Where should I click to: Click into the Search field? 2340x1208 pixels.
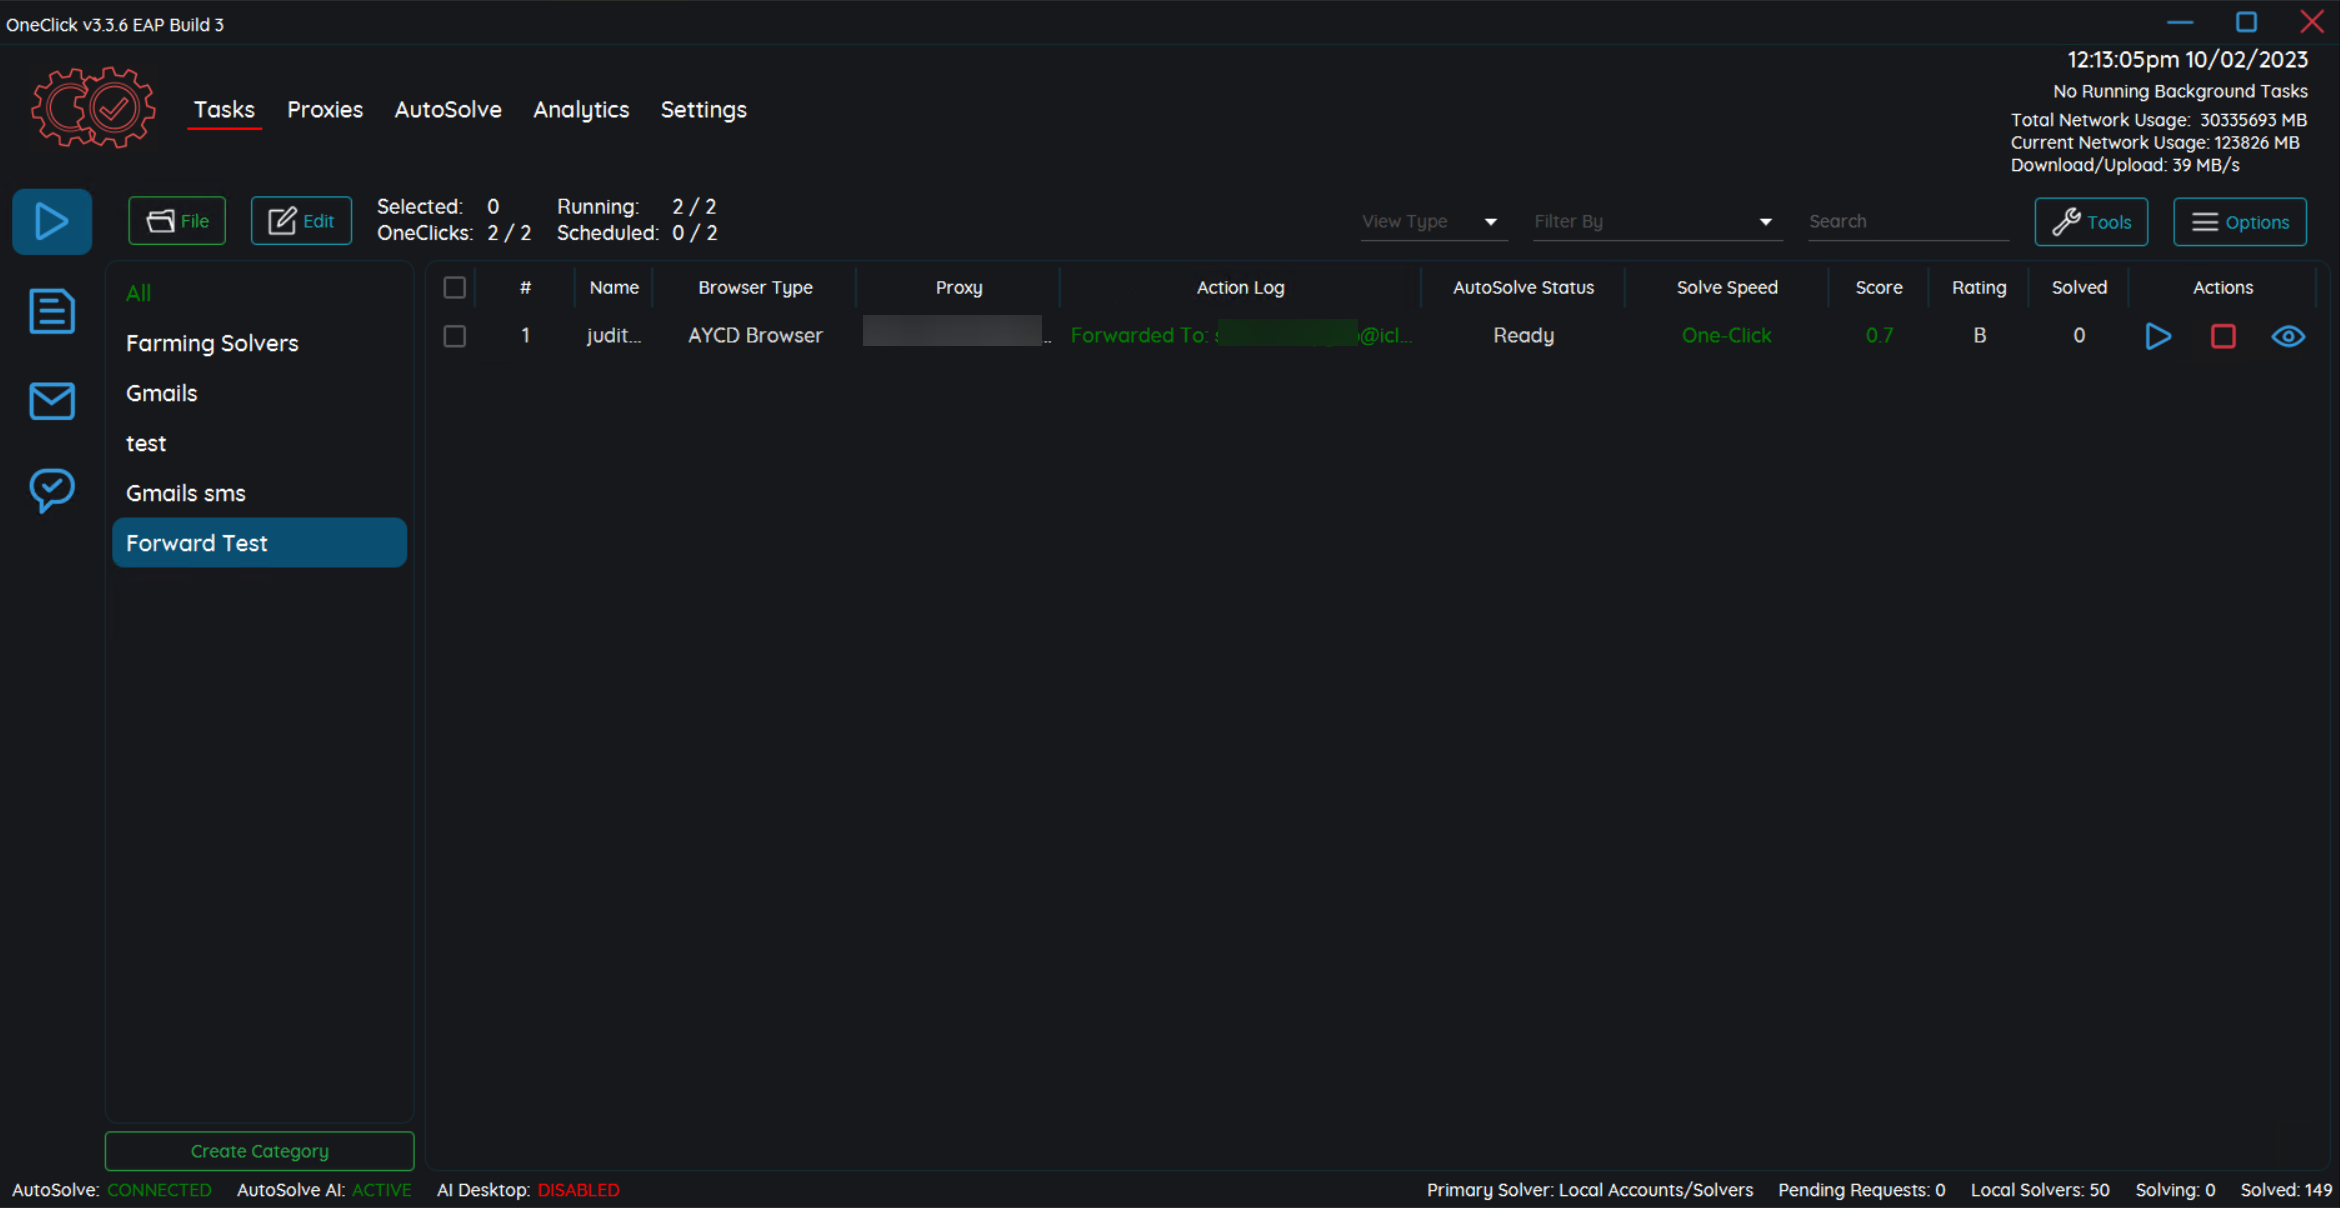click(x=1906, y=222)
